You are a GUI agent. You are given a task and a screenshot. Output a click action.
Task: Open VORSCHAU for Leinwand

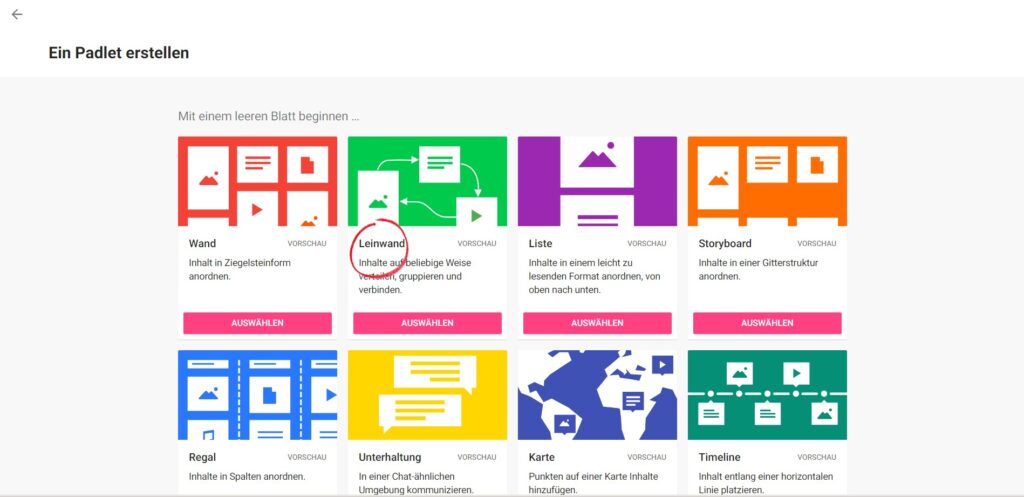click(x=477, y=244)
